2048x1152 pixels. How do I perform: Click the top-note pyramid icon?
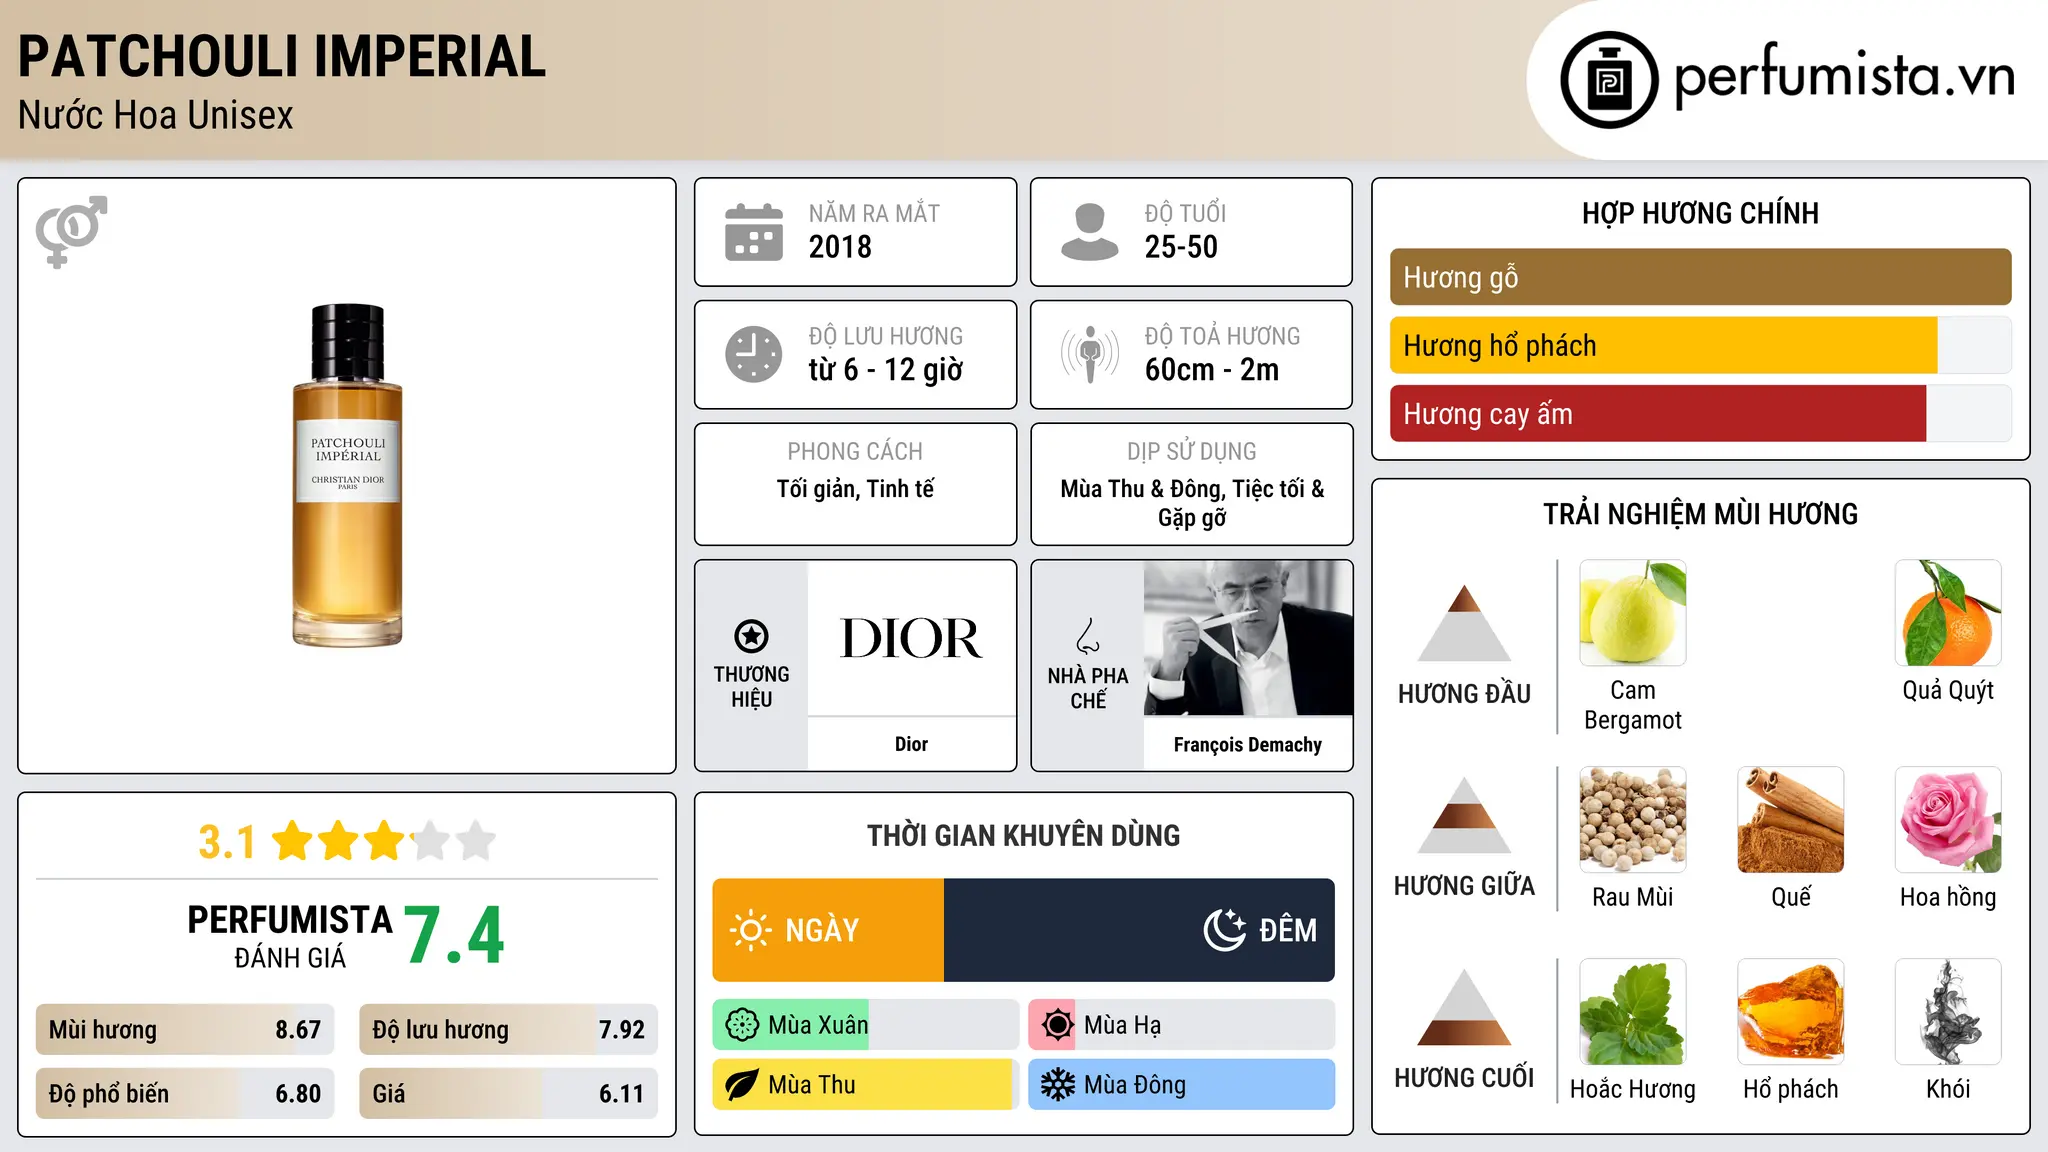[x=1464, y=623]
